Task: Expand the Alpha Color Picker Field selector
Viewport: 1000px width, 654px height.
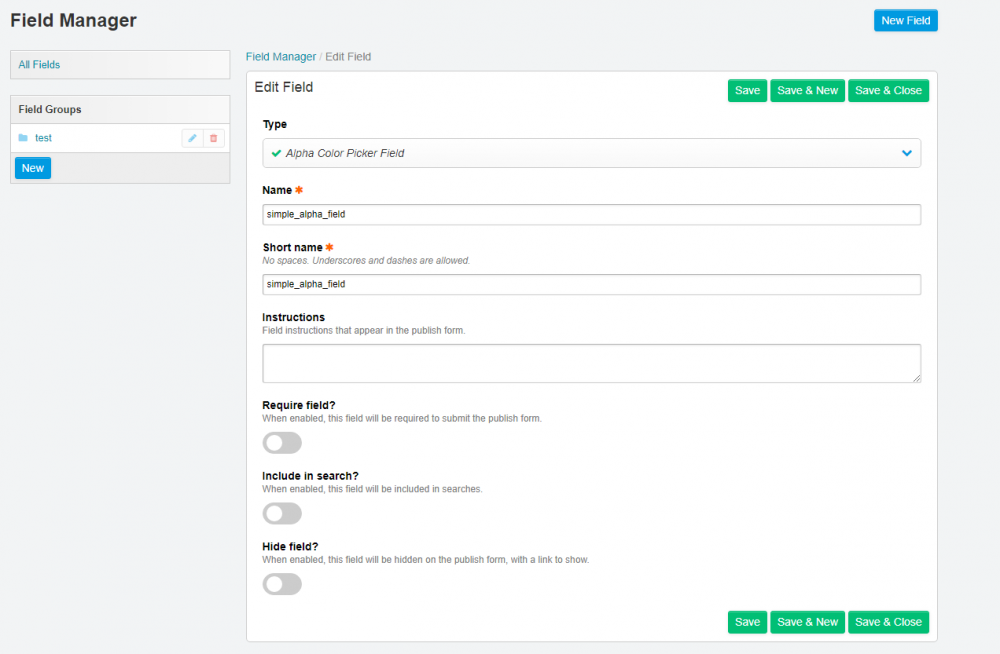Action: point(590,153)
